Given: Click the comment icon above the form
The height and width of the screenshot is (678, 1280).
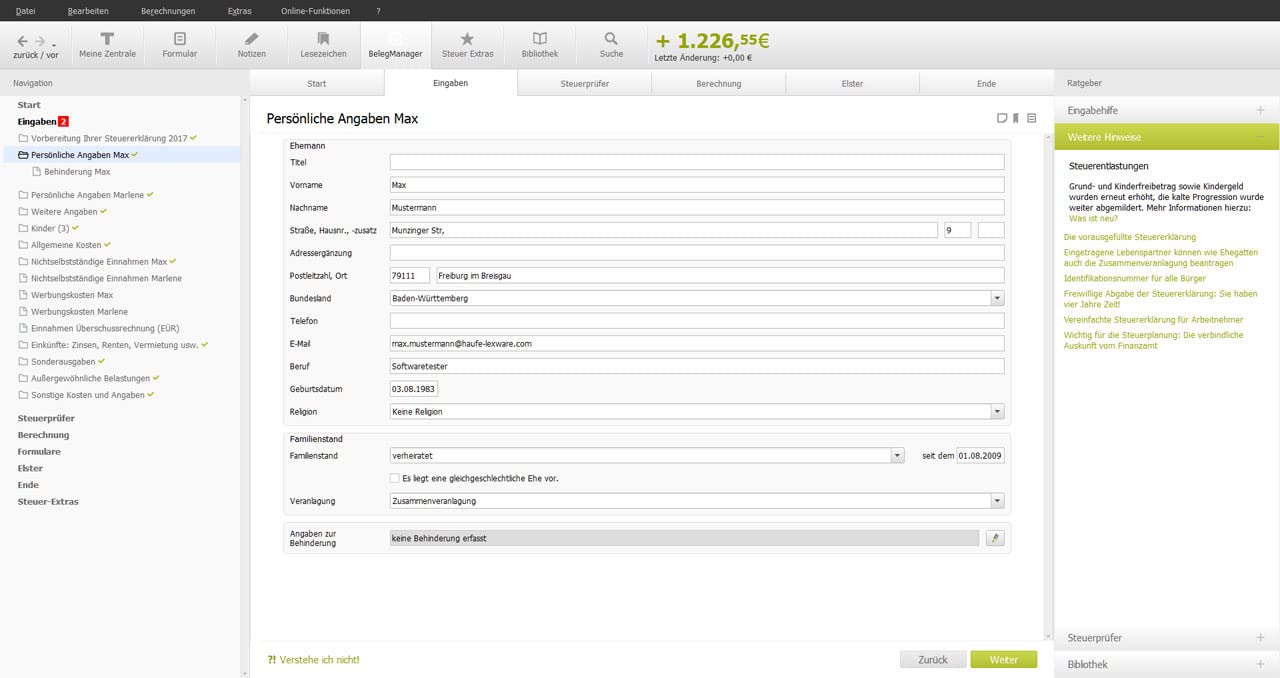Looking at the screenshot, I should (1002, 118).
